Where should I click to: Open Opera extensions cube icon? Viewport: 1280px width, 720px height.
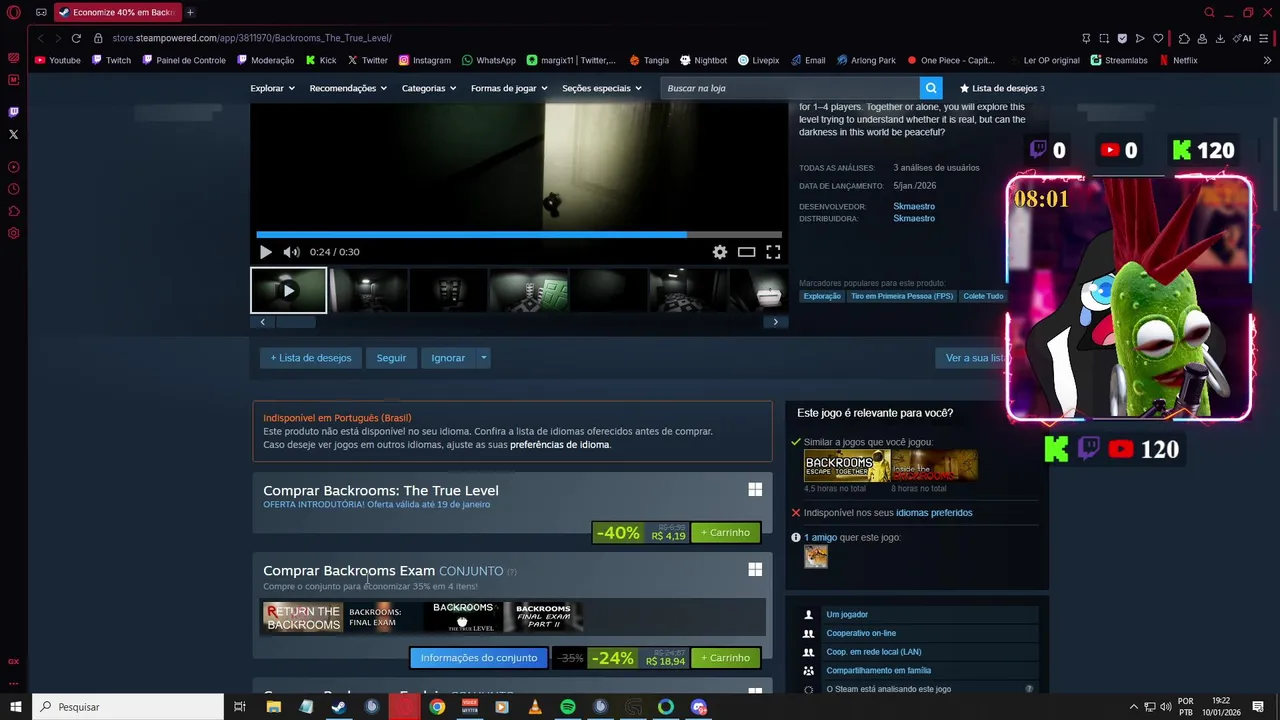1184,38
